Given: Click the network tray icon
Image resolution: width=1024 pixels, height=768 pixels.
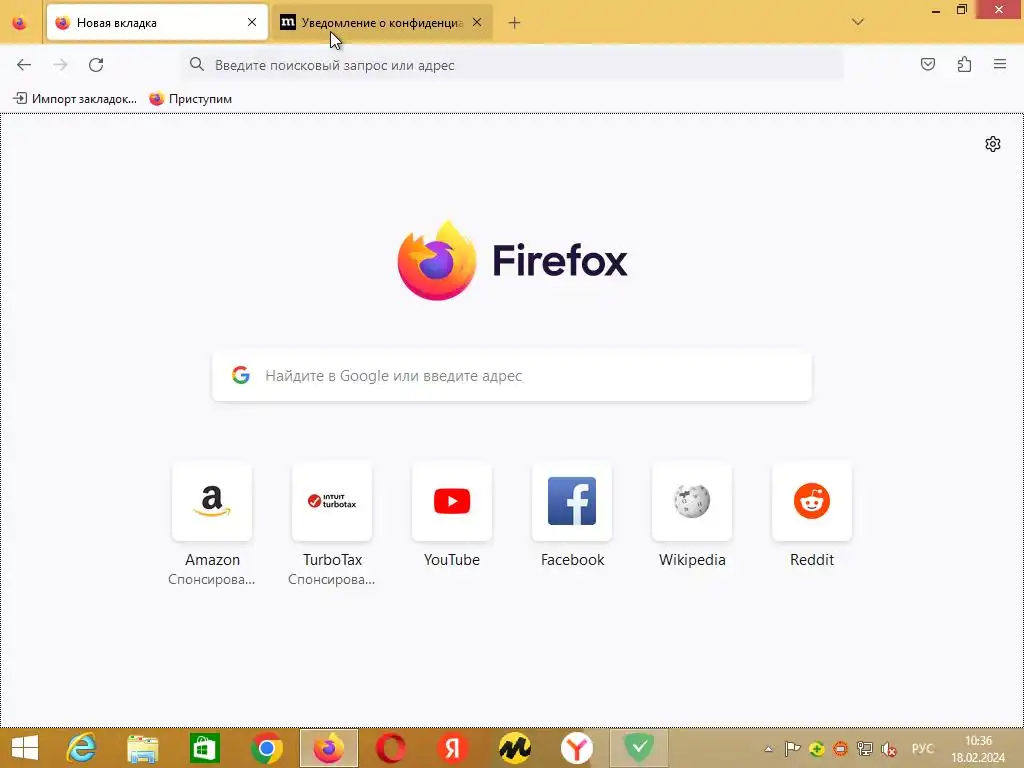Looking at the screenshot, I should 865,749.
